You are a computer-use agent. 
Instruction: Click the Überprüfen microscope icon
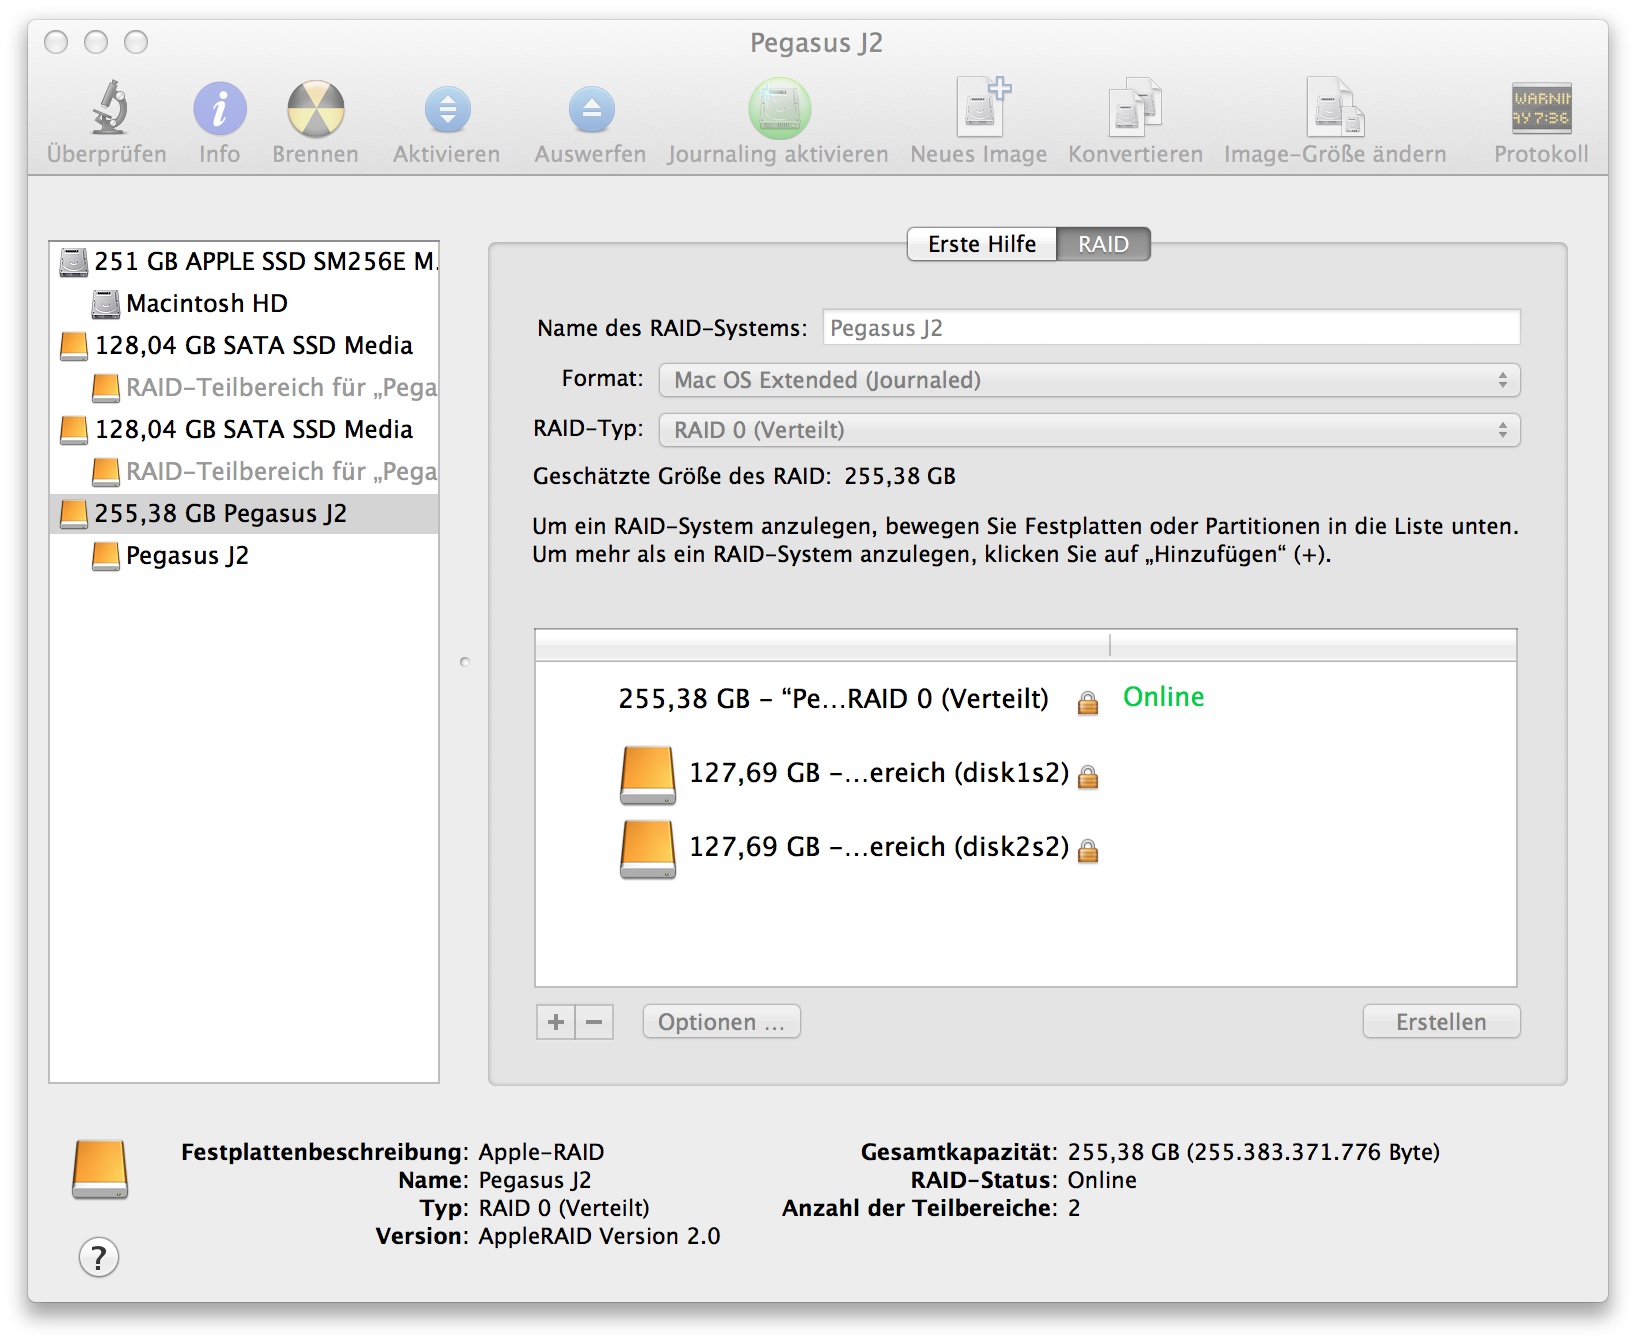click(x=108, y=108)
